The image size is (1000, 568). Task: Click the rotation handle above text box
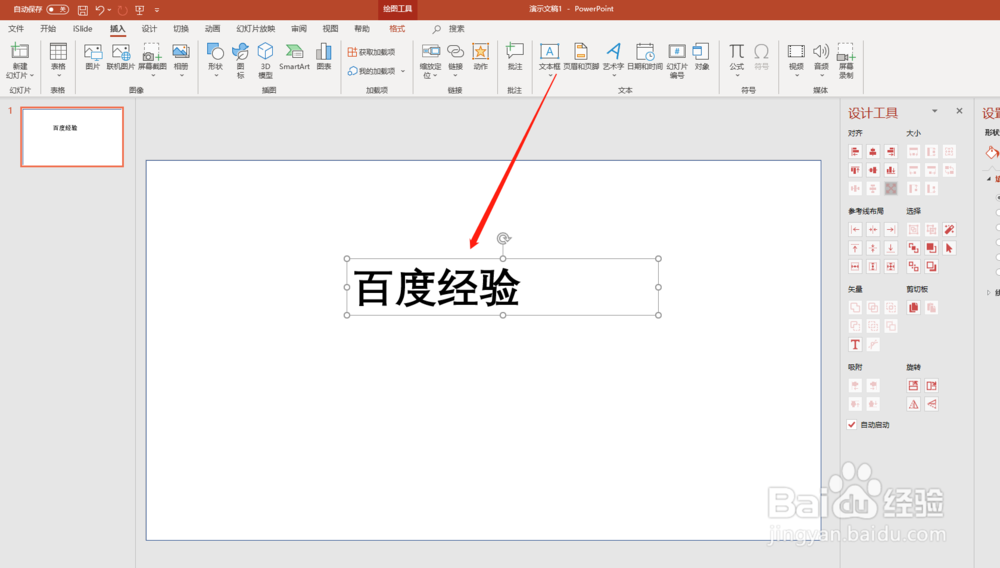click(503, 238)
